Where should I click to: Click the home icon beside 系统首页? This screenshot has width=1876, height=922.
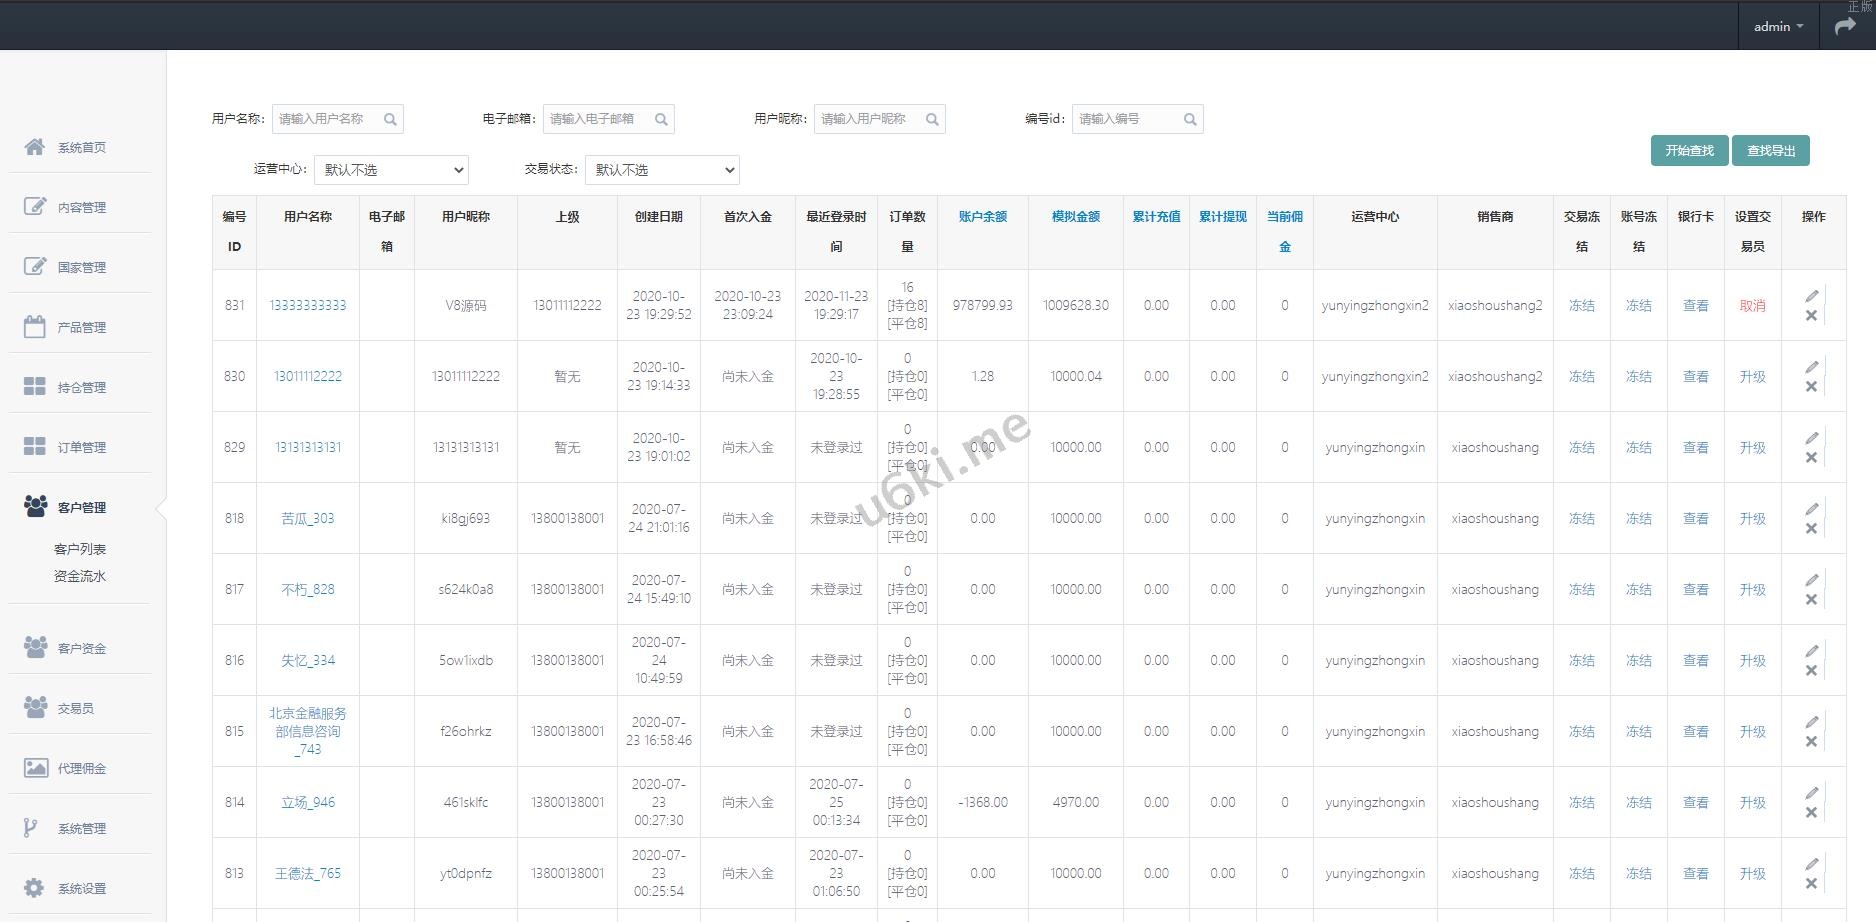(x=34, y=147)
